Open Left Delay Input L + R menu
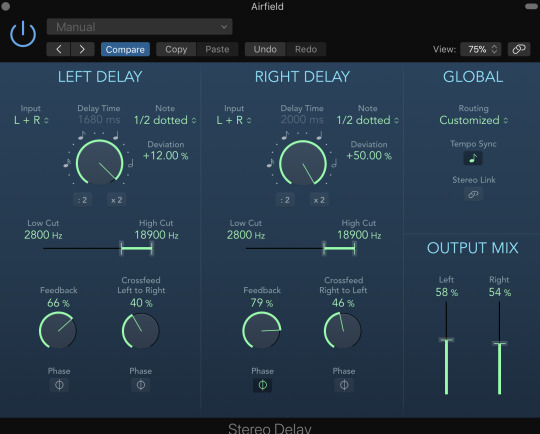 point(31,120)
